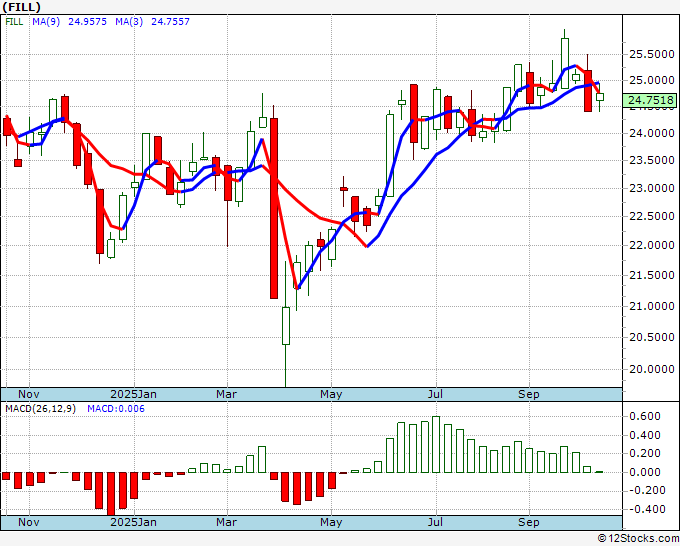Click Sep on the price chart time axis
Image resolution: width=680 pixels, height=546 pixels.
click(529, 394)
